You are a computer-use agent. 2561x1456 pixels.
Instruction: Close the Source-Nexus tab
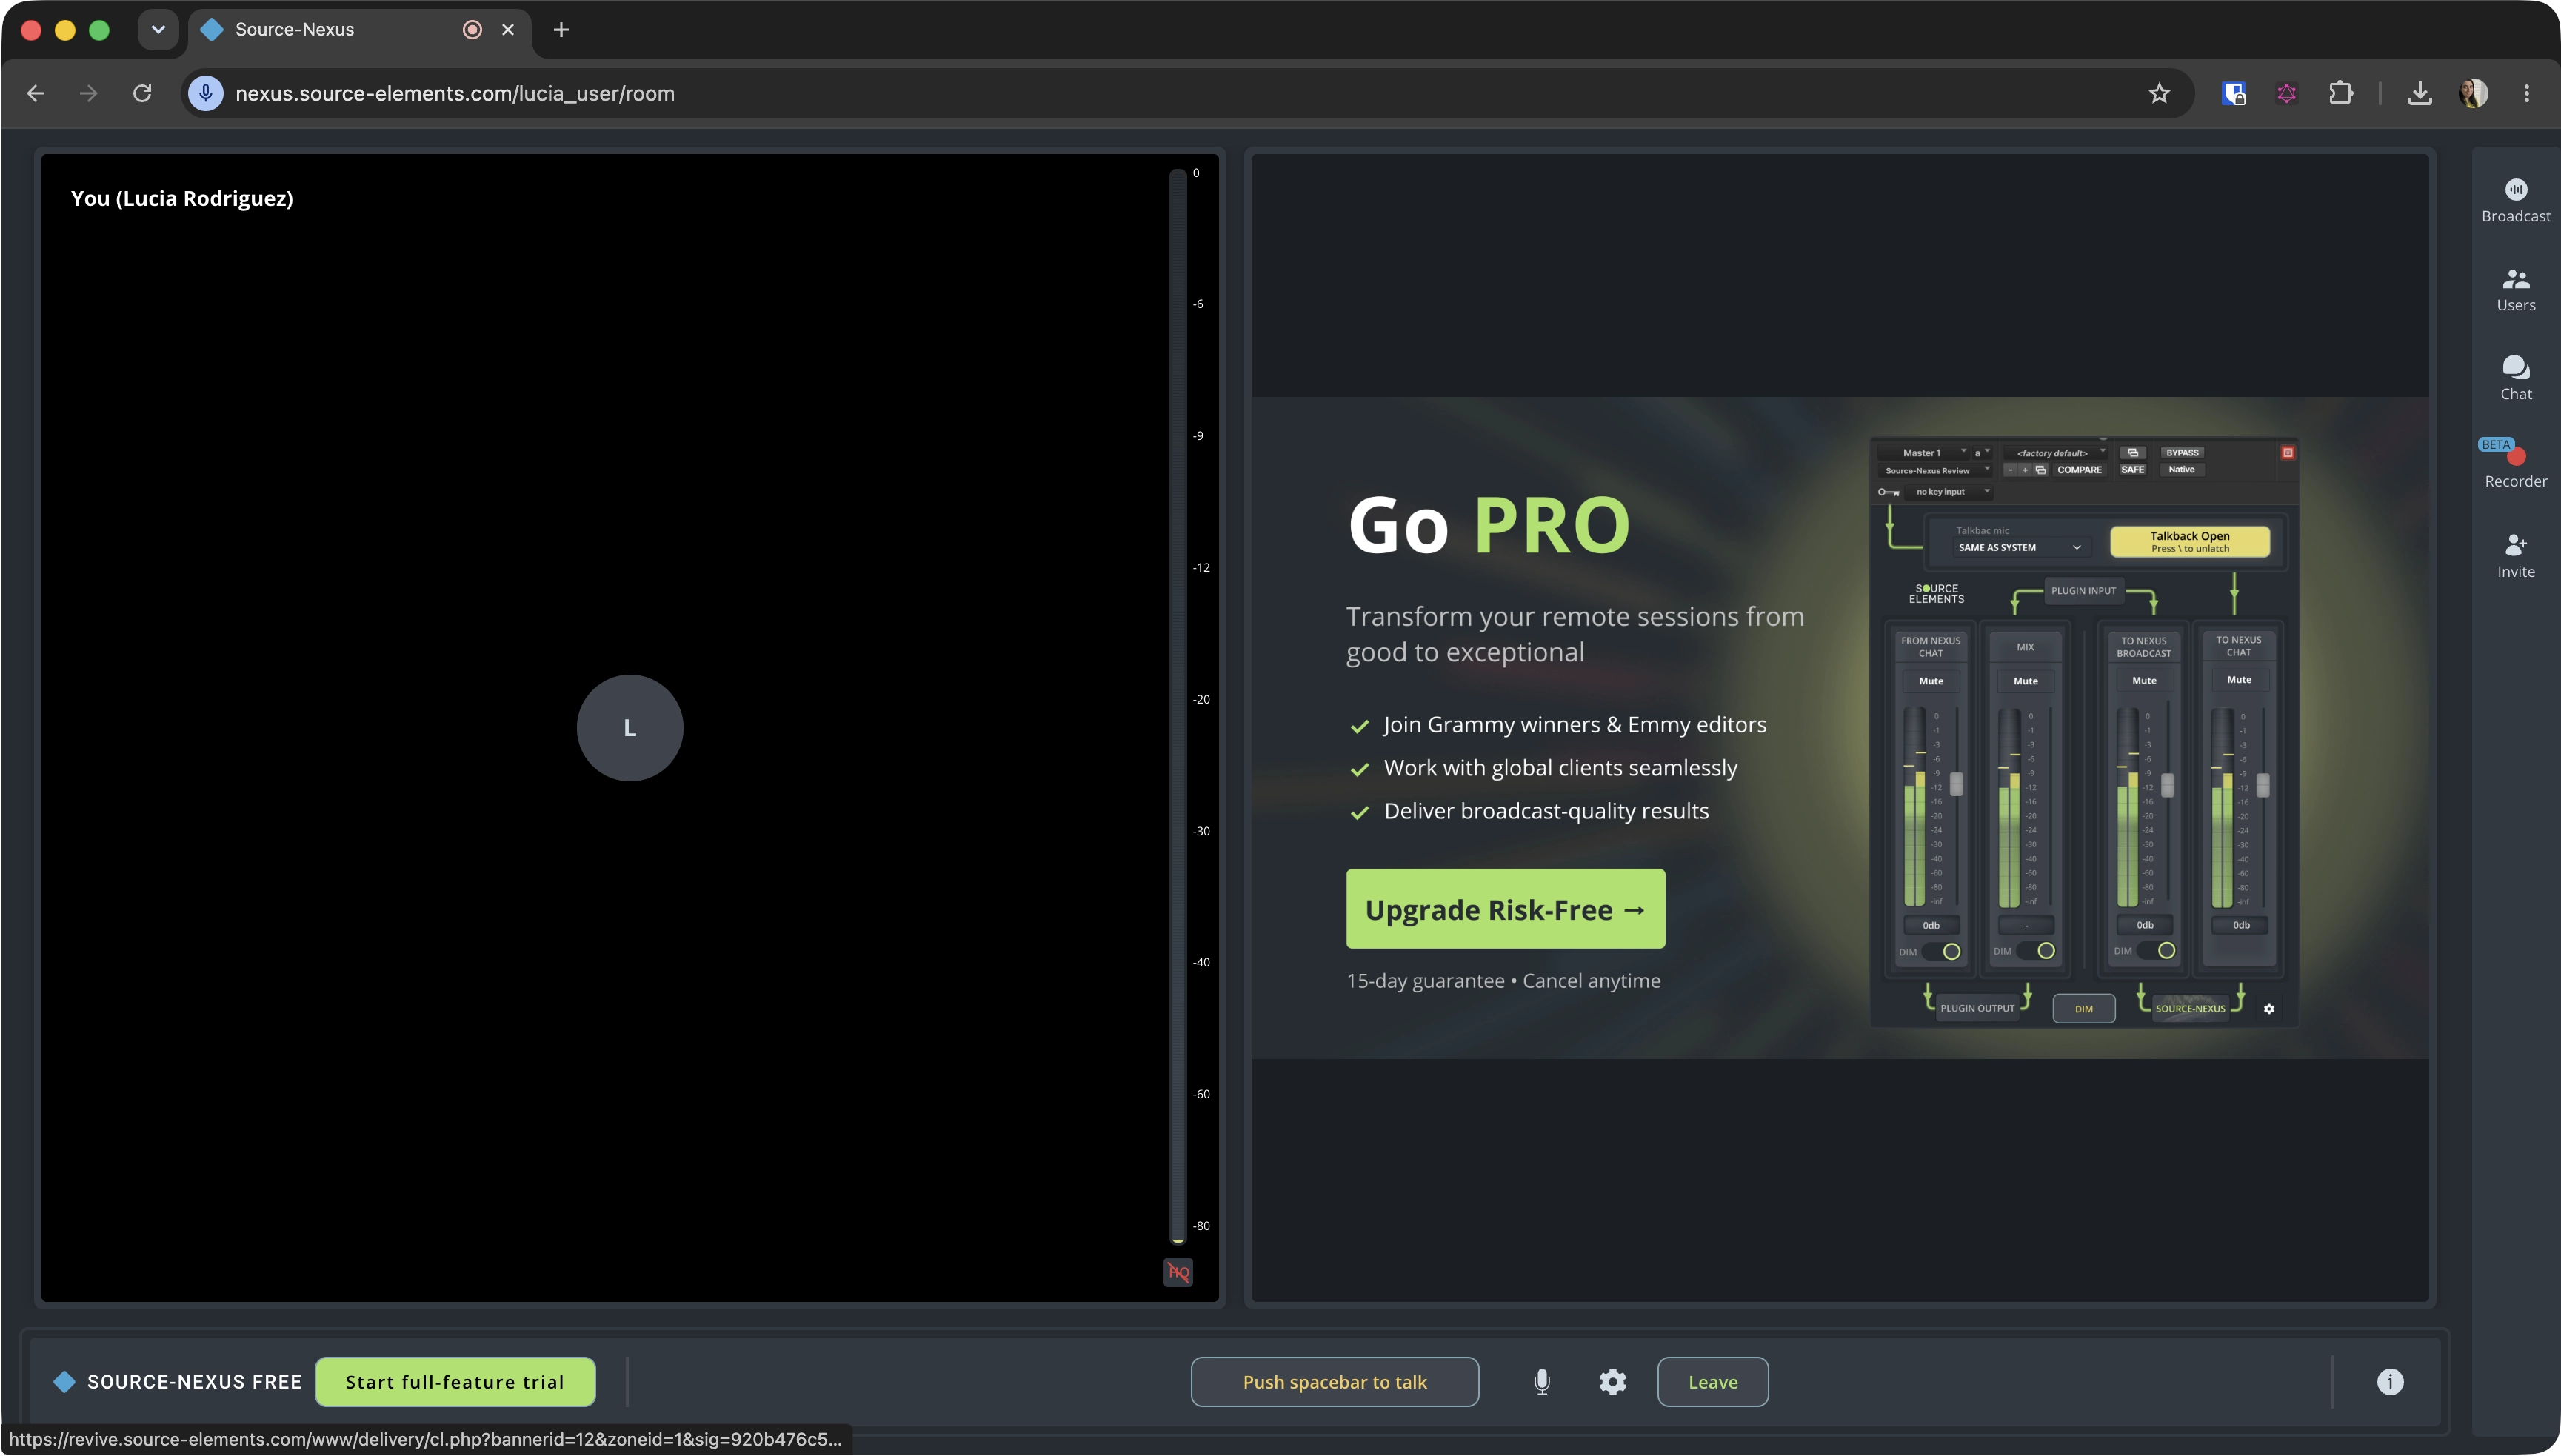(x=508, y=29)
